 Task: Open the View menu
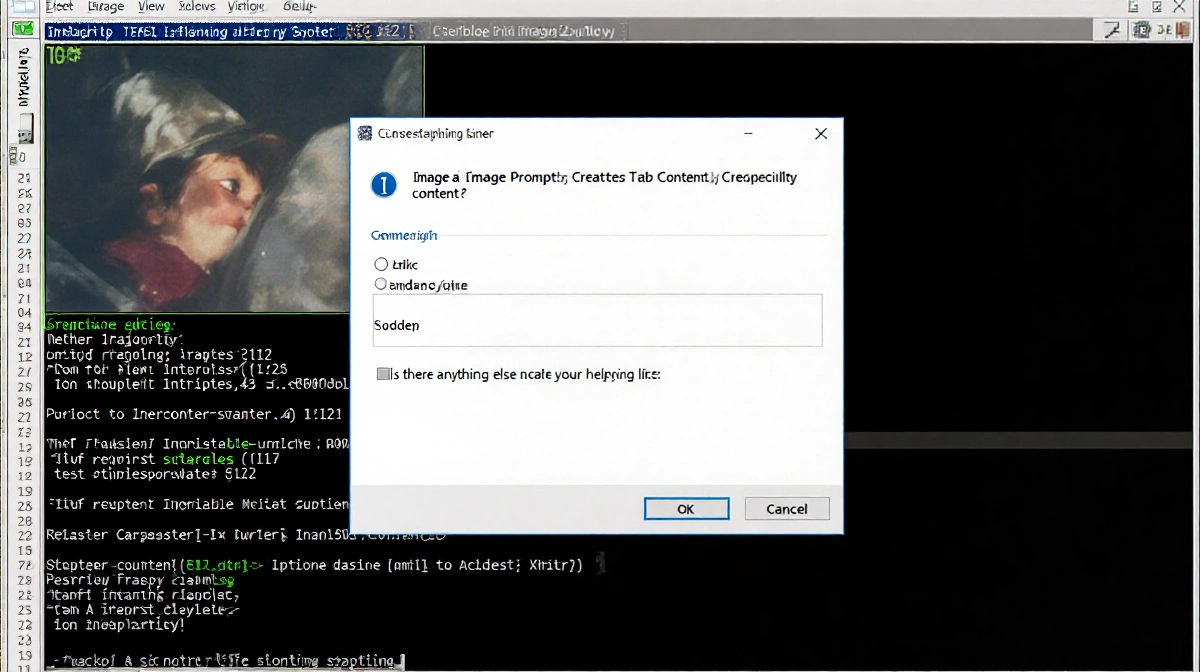coord(151,7)
